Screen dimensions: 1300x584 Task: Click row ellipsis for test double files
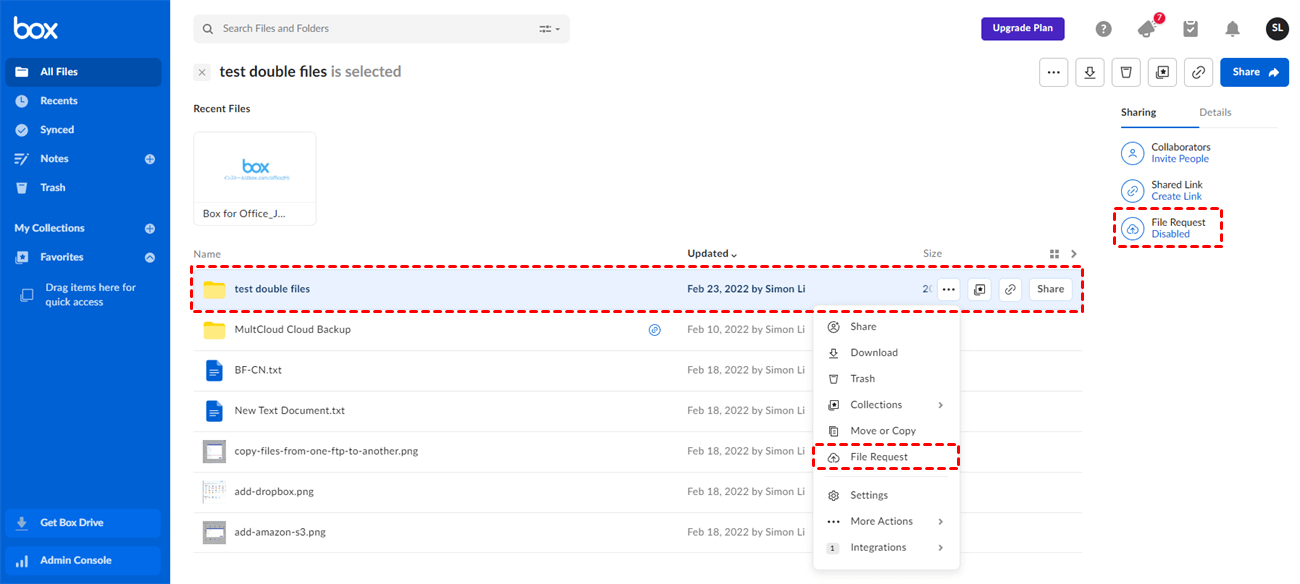tap(949, 289)
